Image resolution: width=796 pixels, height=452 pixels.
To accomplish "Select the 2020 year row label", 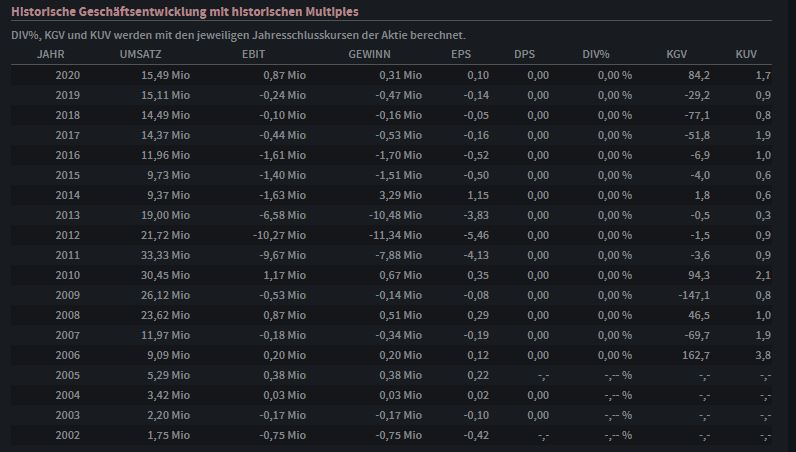I will pos(68,75).
